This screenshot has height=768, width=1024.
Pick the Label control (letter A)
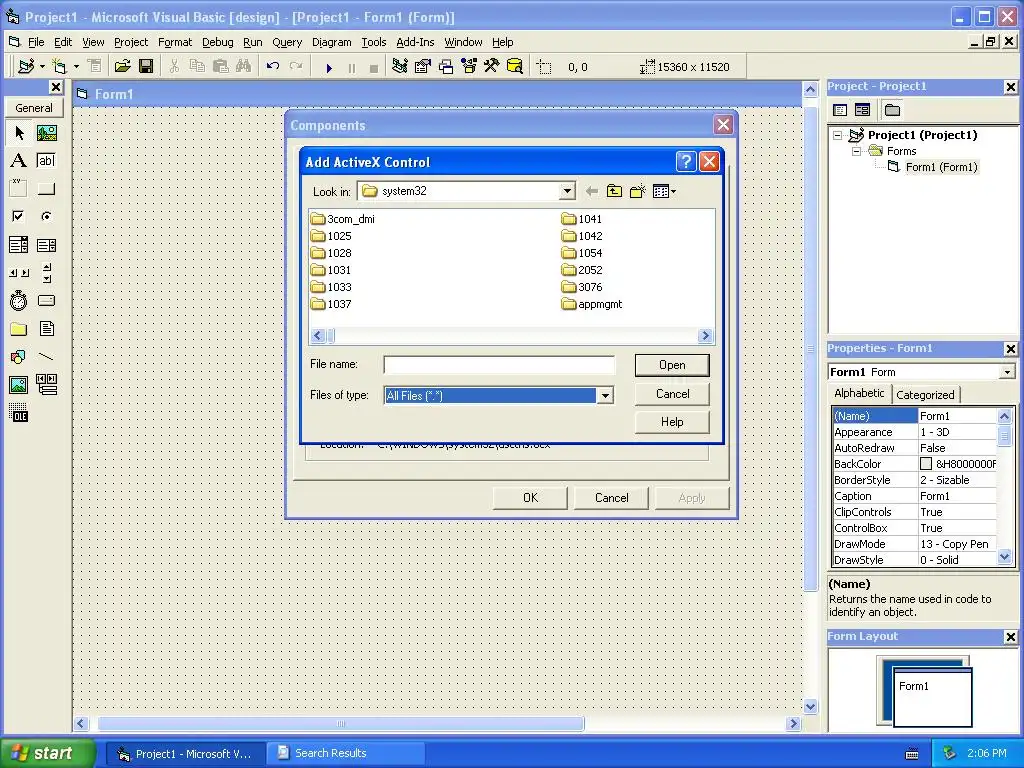pyautogui.click(x=19, y=161)
